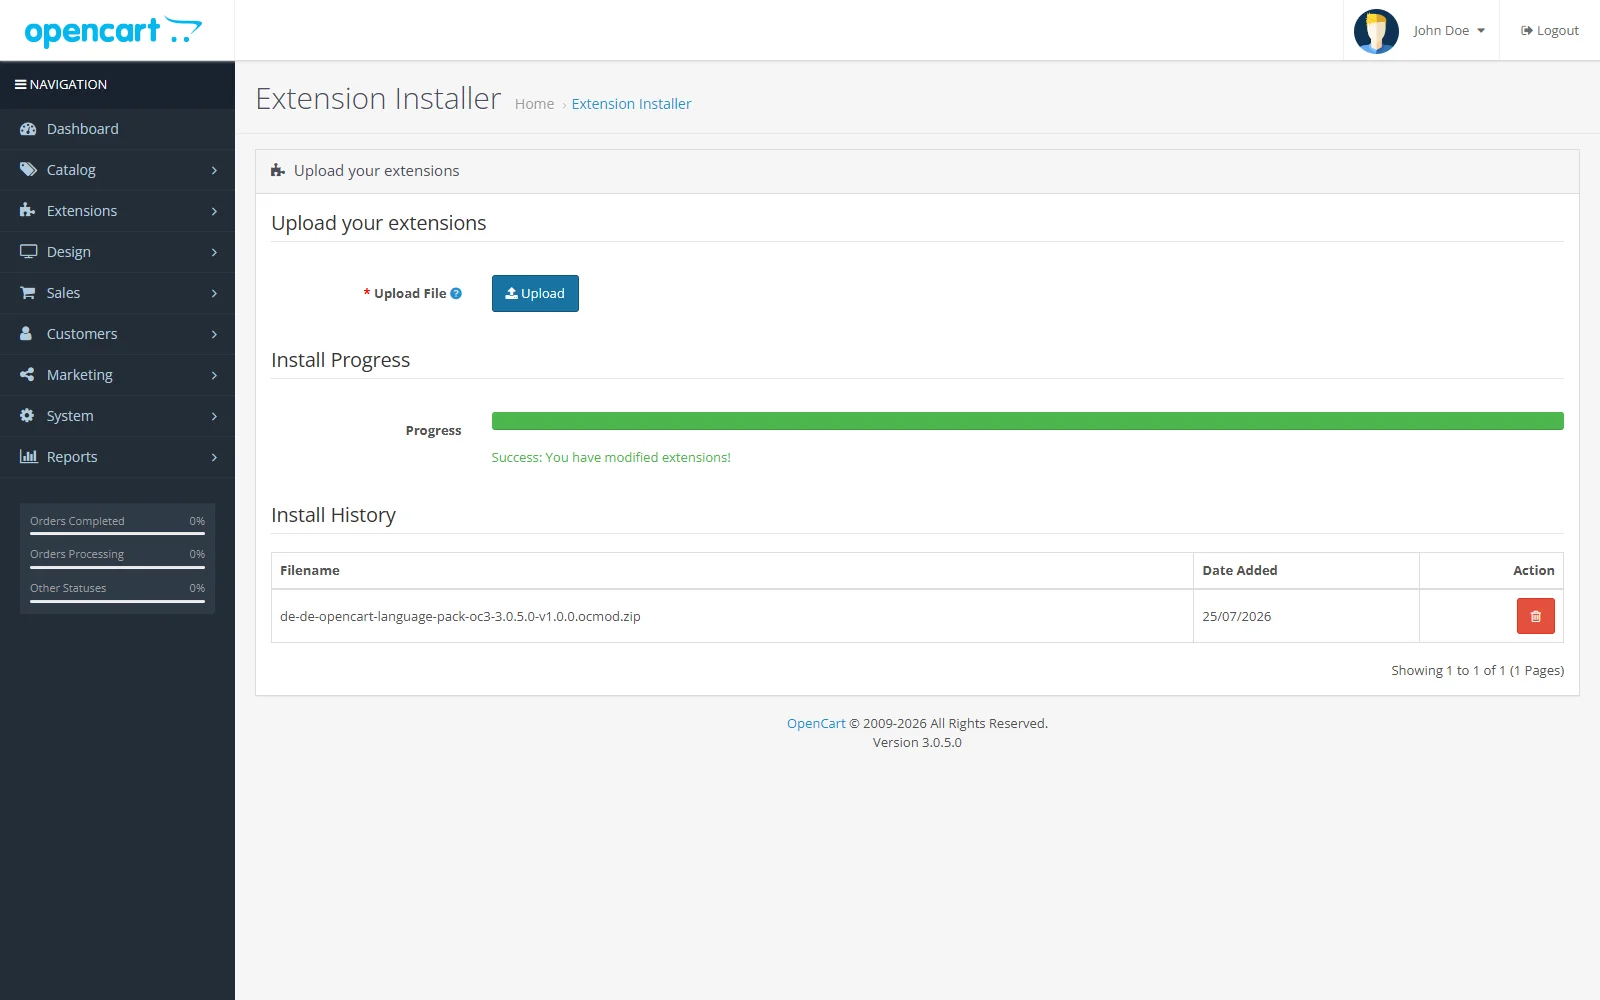Click the Design monitor icon
1600x1000 pixels.
click(28, 252)
